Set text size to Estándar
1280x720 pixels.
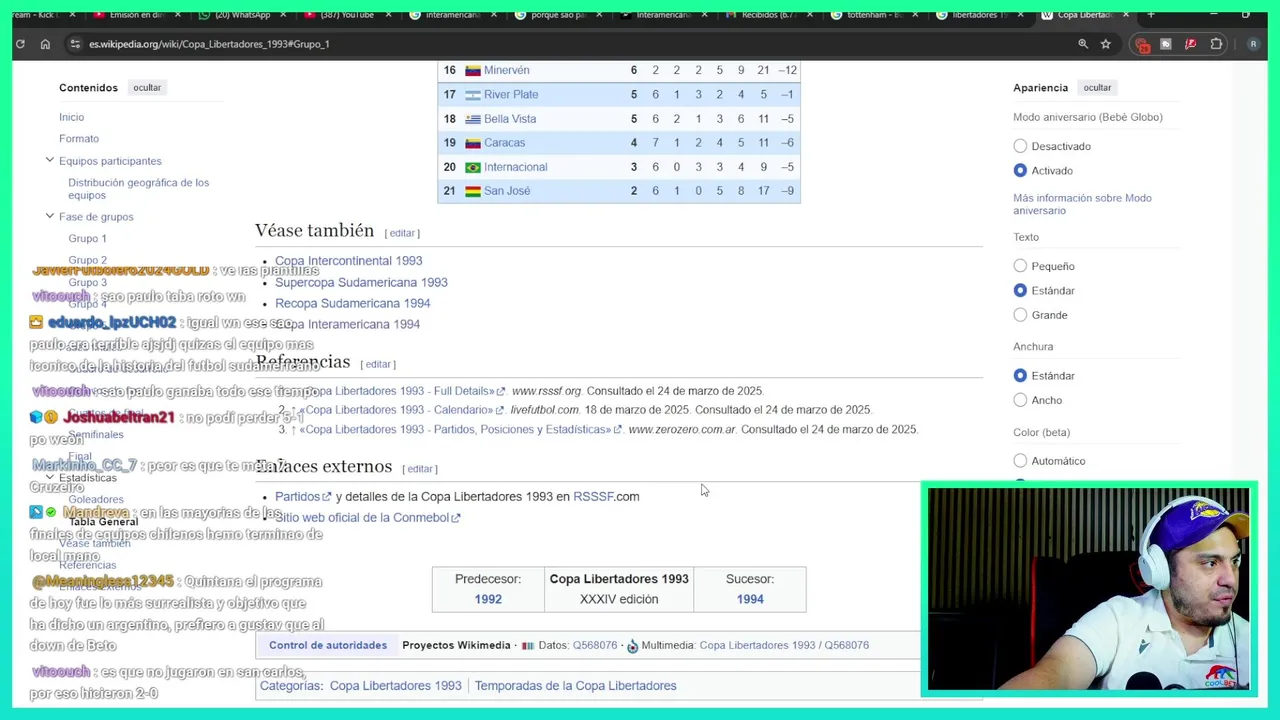(x=1020, y=290)
